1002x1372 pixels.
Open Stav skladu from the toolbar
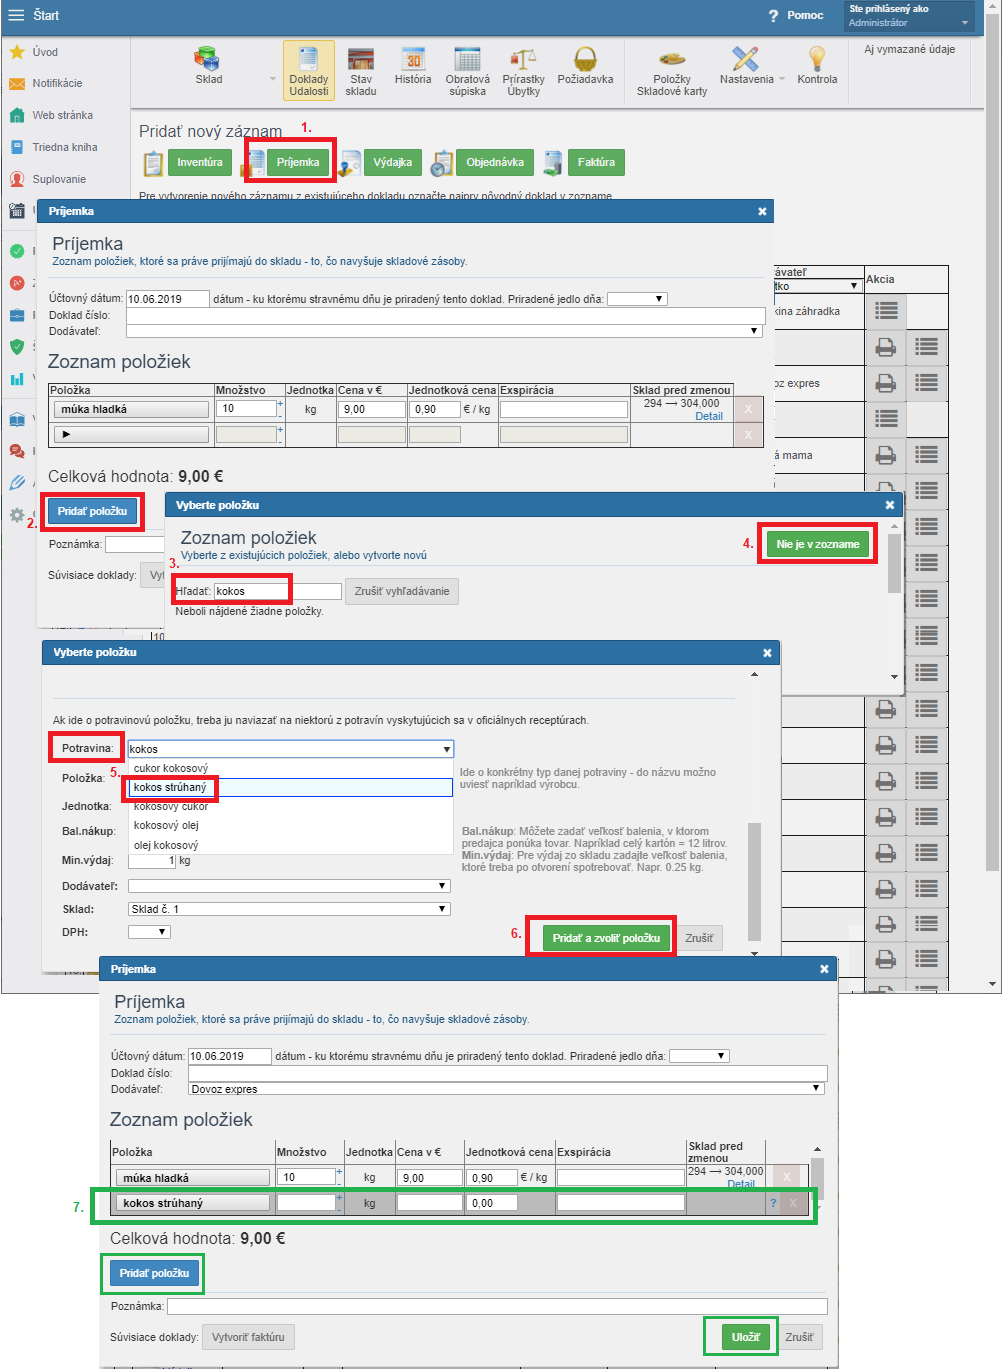(x=361, y=71)
